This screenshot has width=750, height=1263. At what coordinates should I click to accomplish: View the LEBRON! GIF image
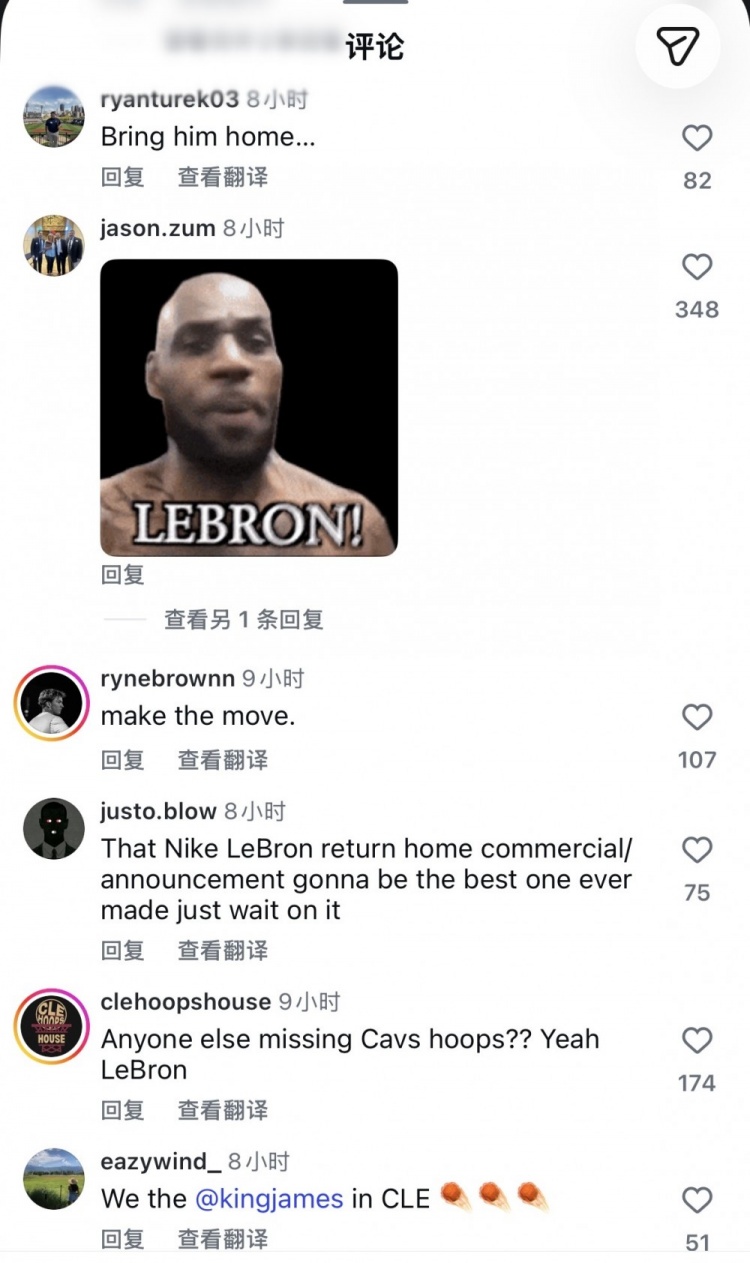click(249, 408)
